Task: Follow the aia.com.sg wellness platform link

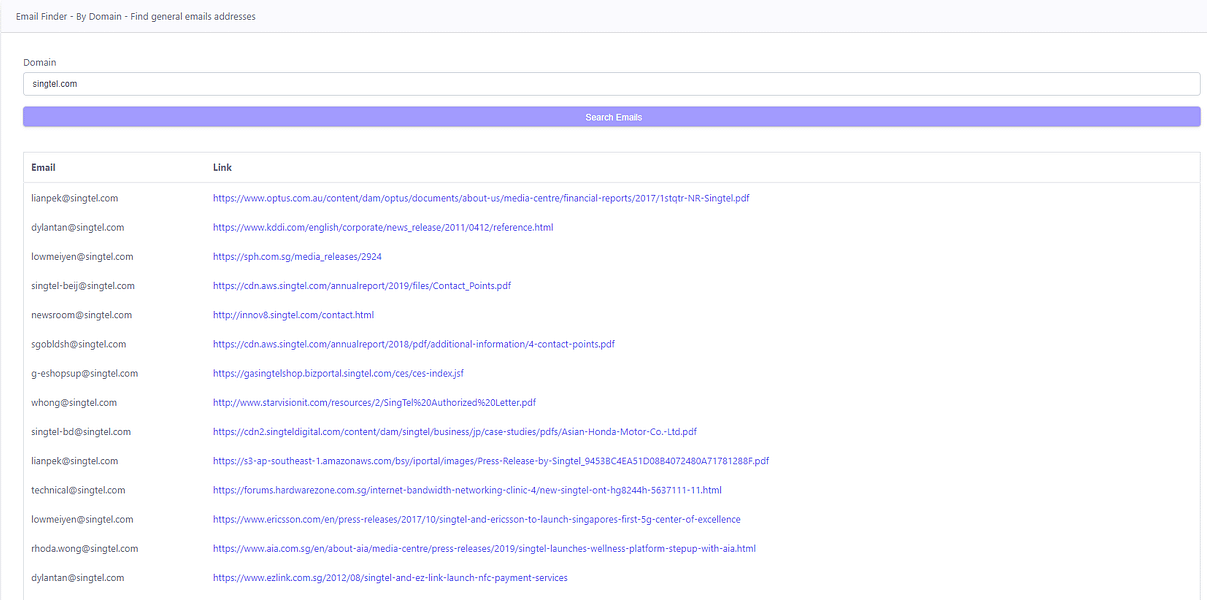Action: [484, 548]
